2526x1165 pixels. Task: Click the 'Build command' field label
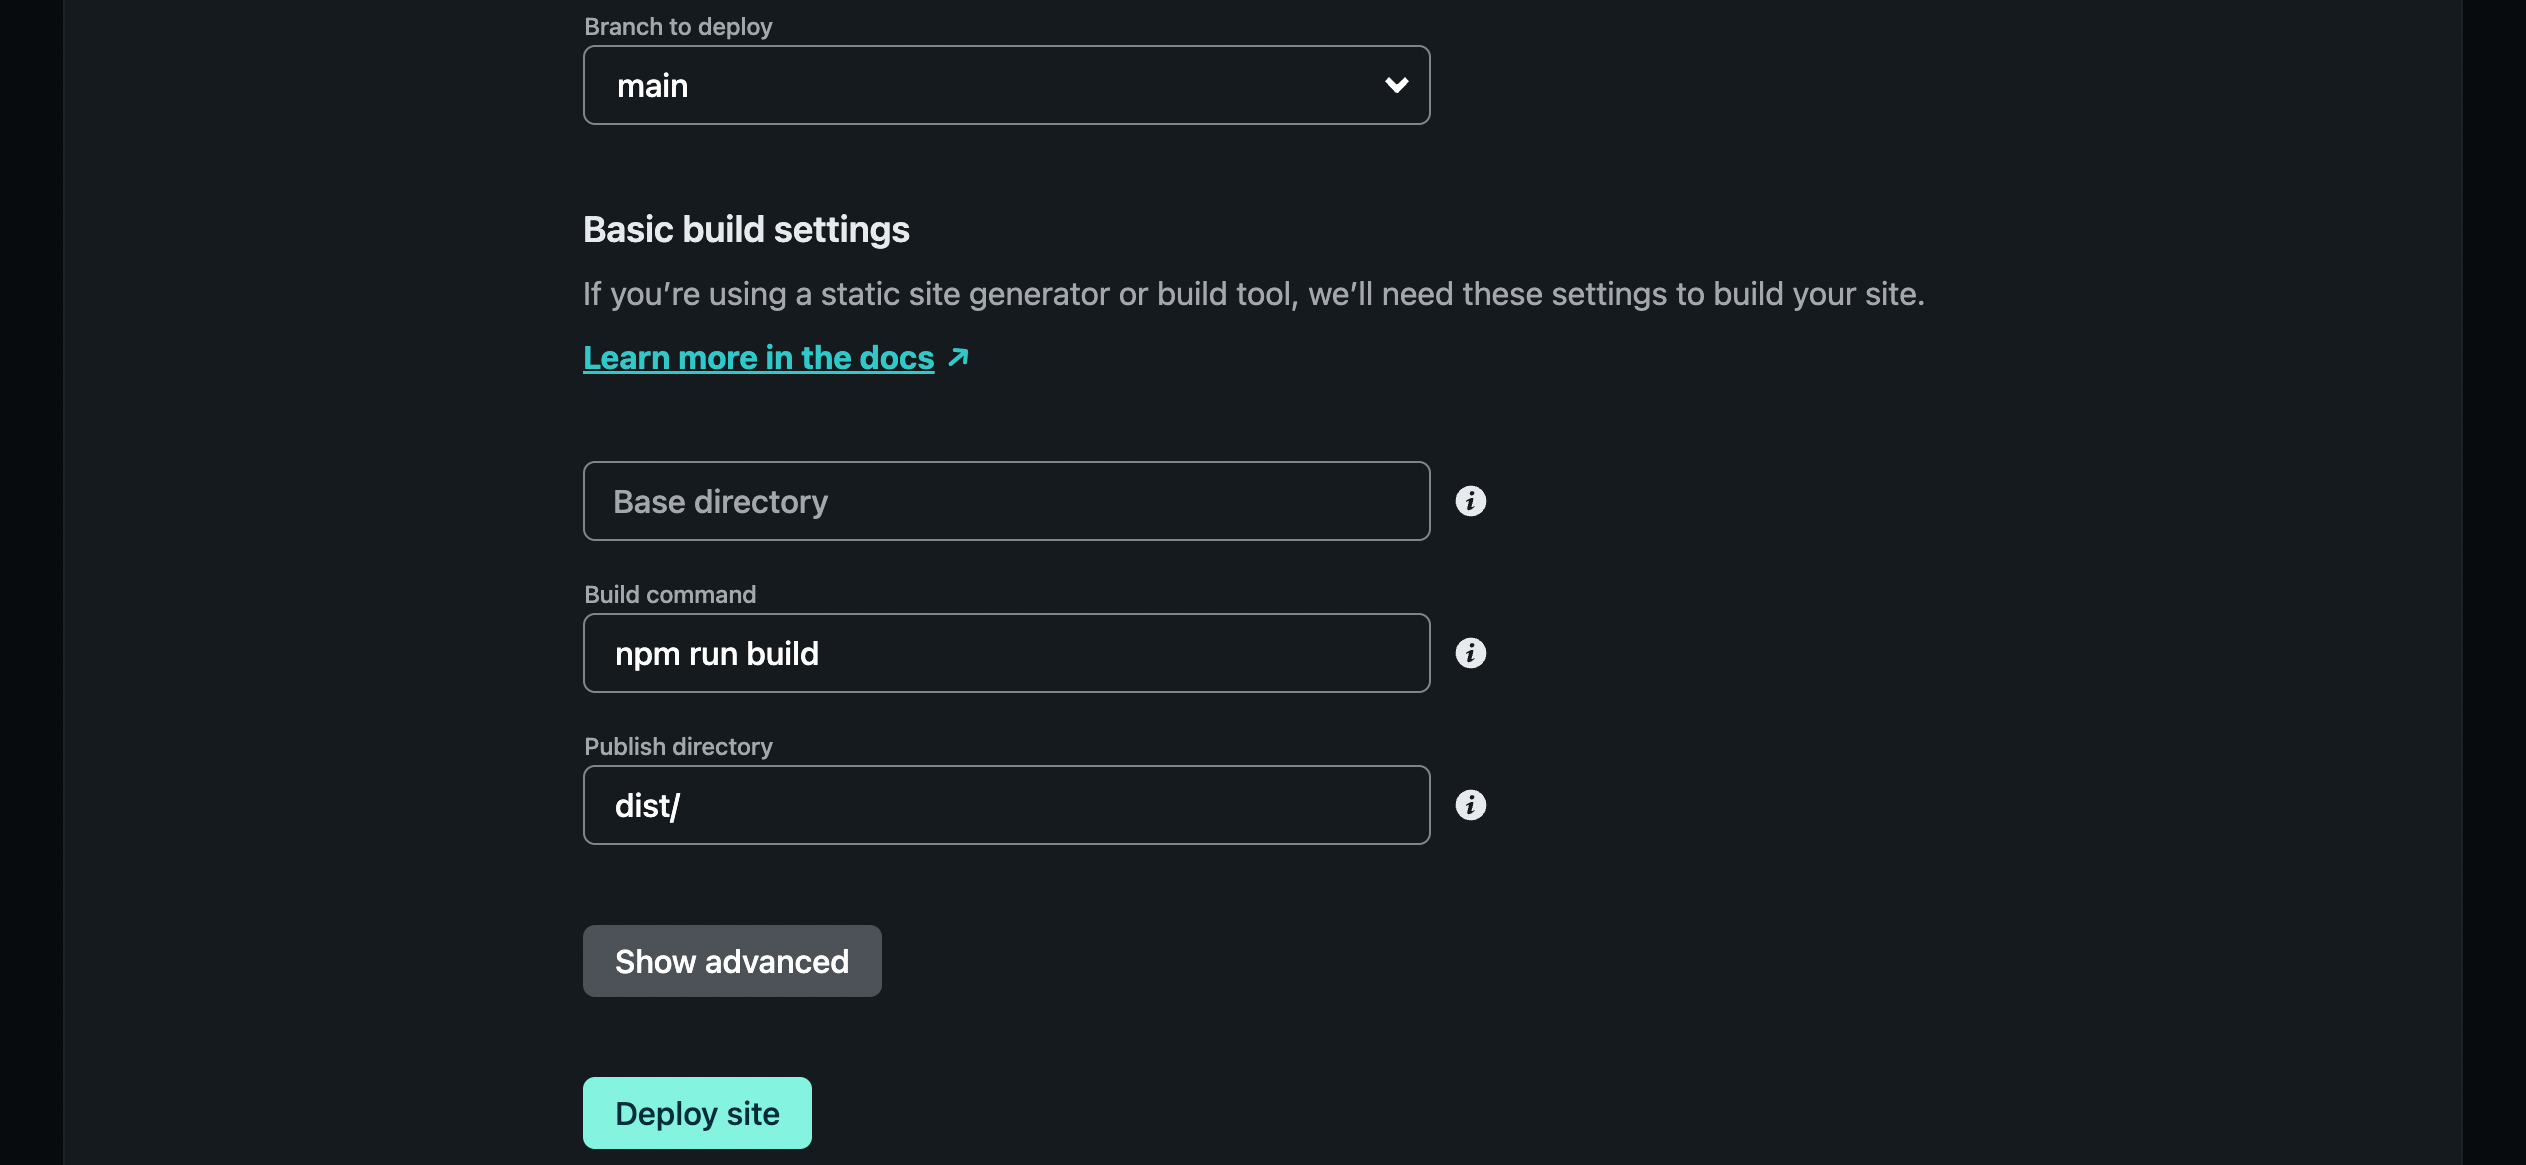670,595
